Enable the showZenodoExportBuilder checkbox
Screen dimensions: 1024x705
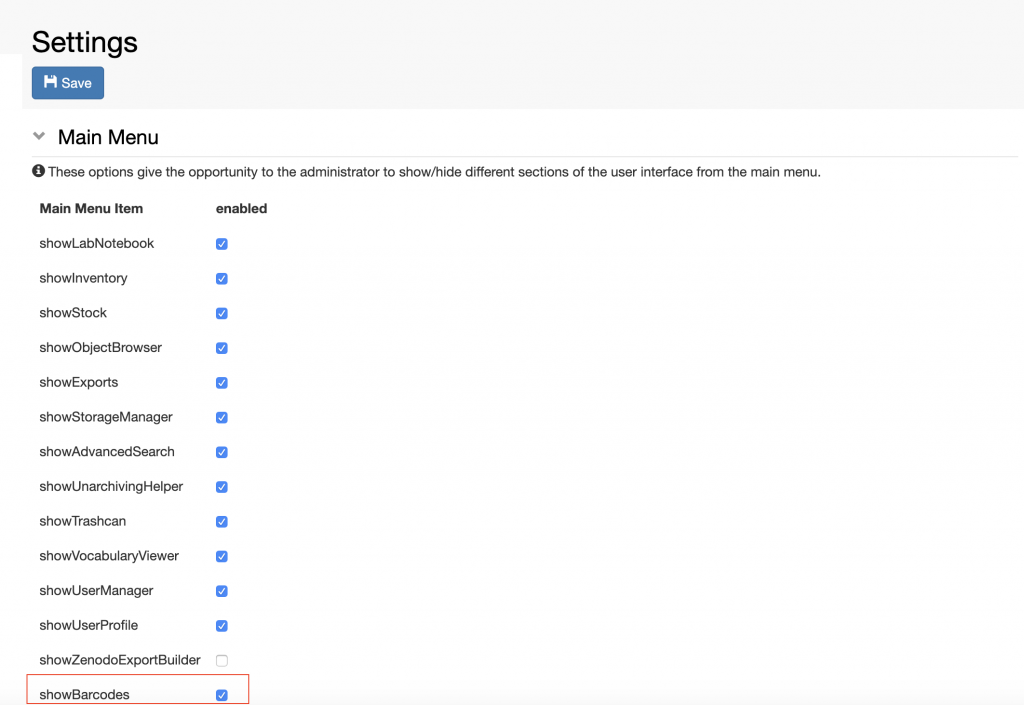pyautogui.click(x=222, y=661)
